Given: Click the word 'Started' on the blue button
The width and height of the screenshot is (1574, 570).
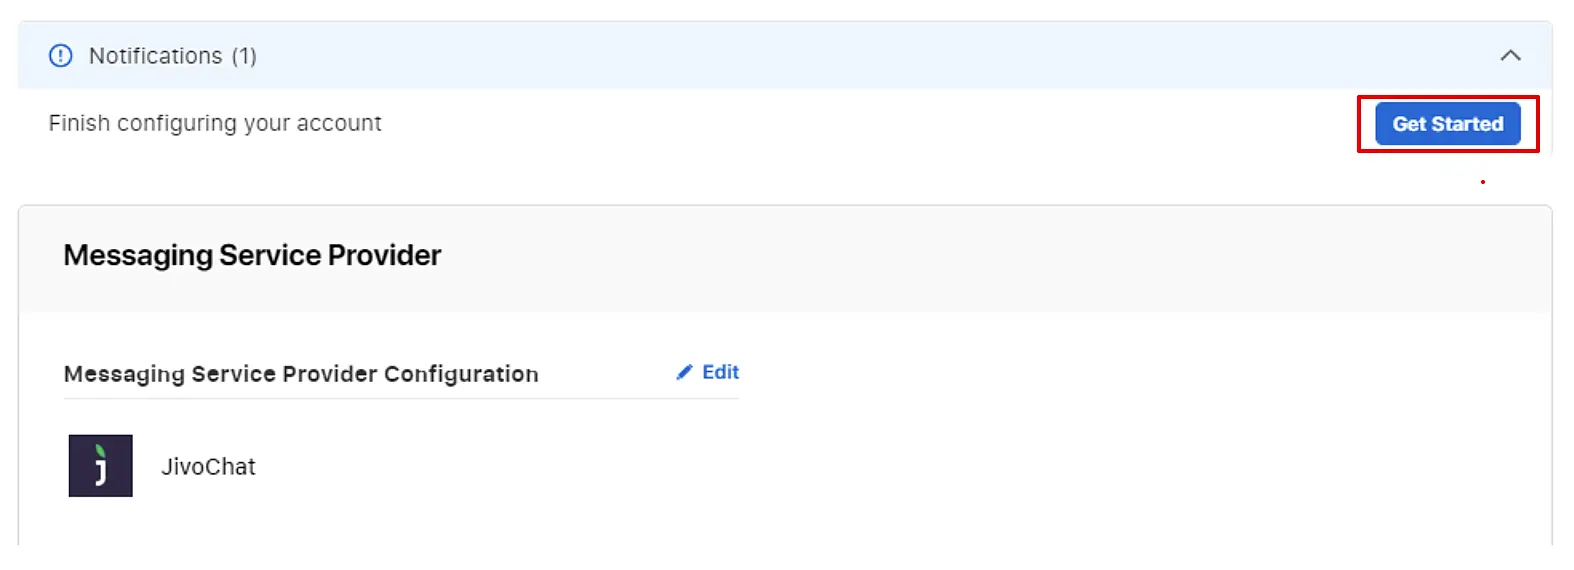Looking at the screenshot, I should pos(1468,124).
